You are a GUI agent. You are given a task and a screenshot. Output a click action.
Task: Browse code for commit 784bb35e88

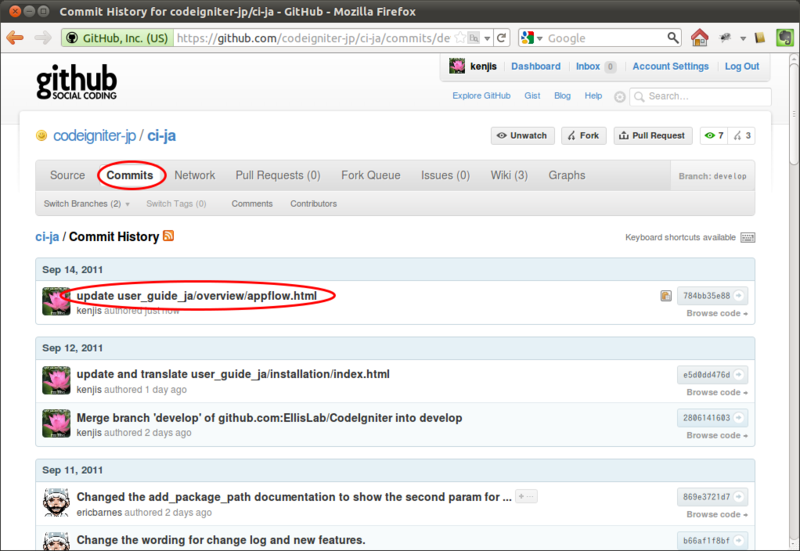(x=717, y=313)
